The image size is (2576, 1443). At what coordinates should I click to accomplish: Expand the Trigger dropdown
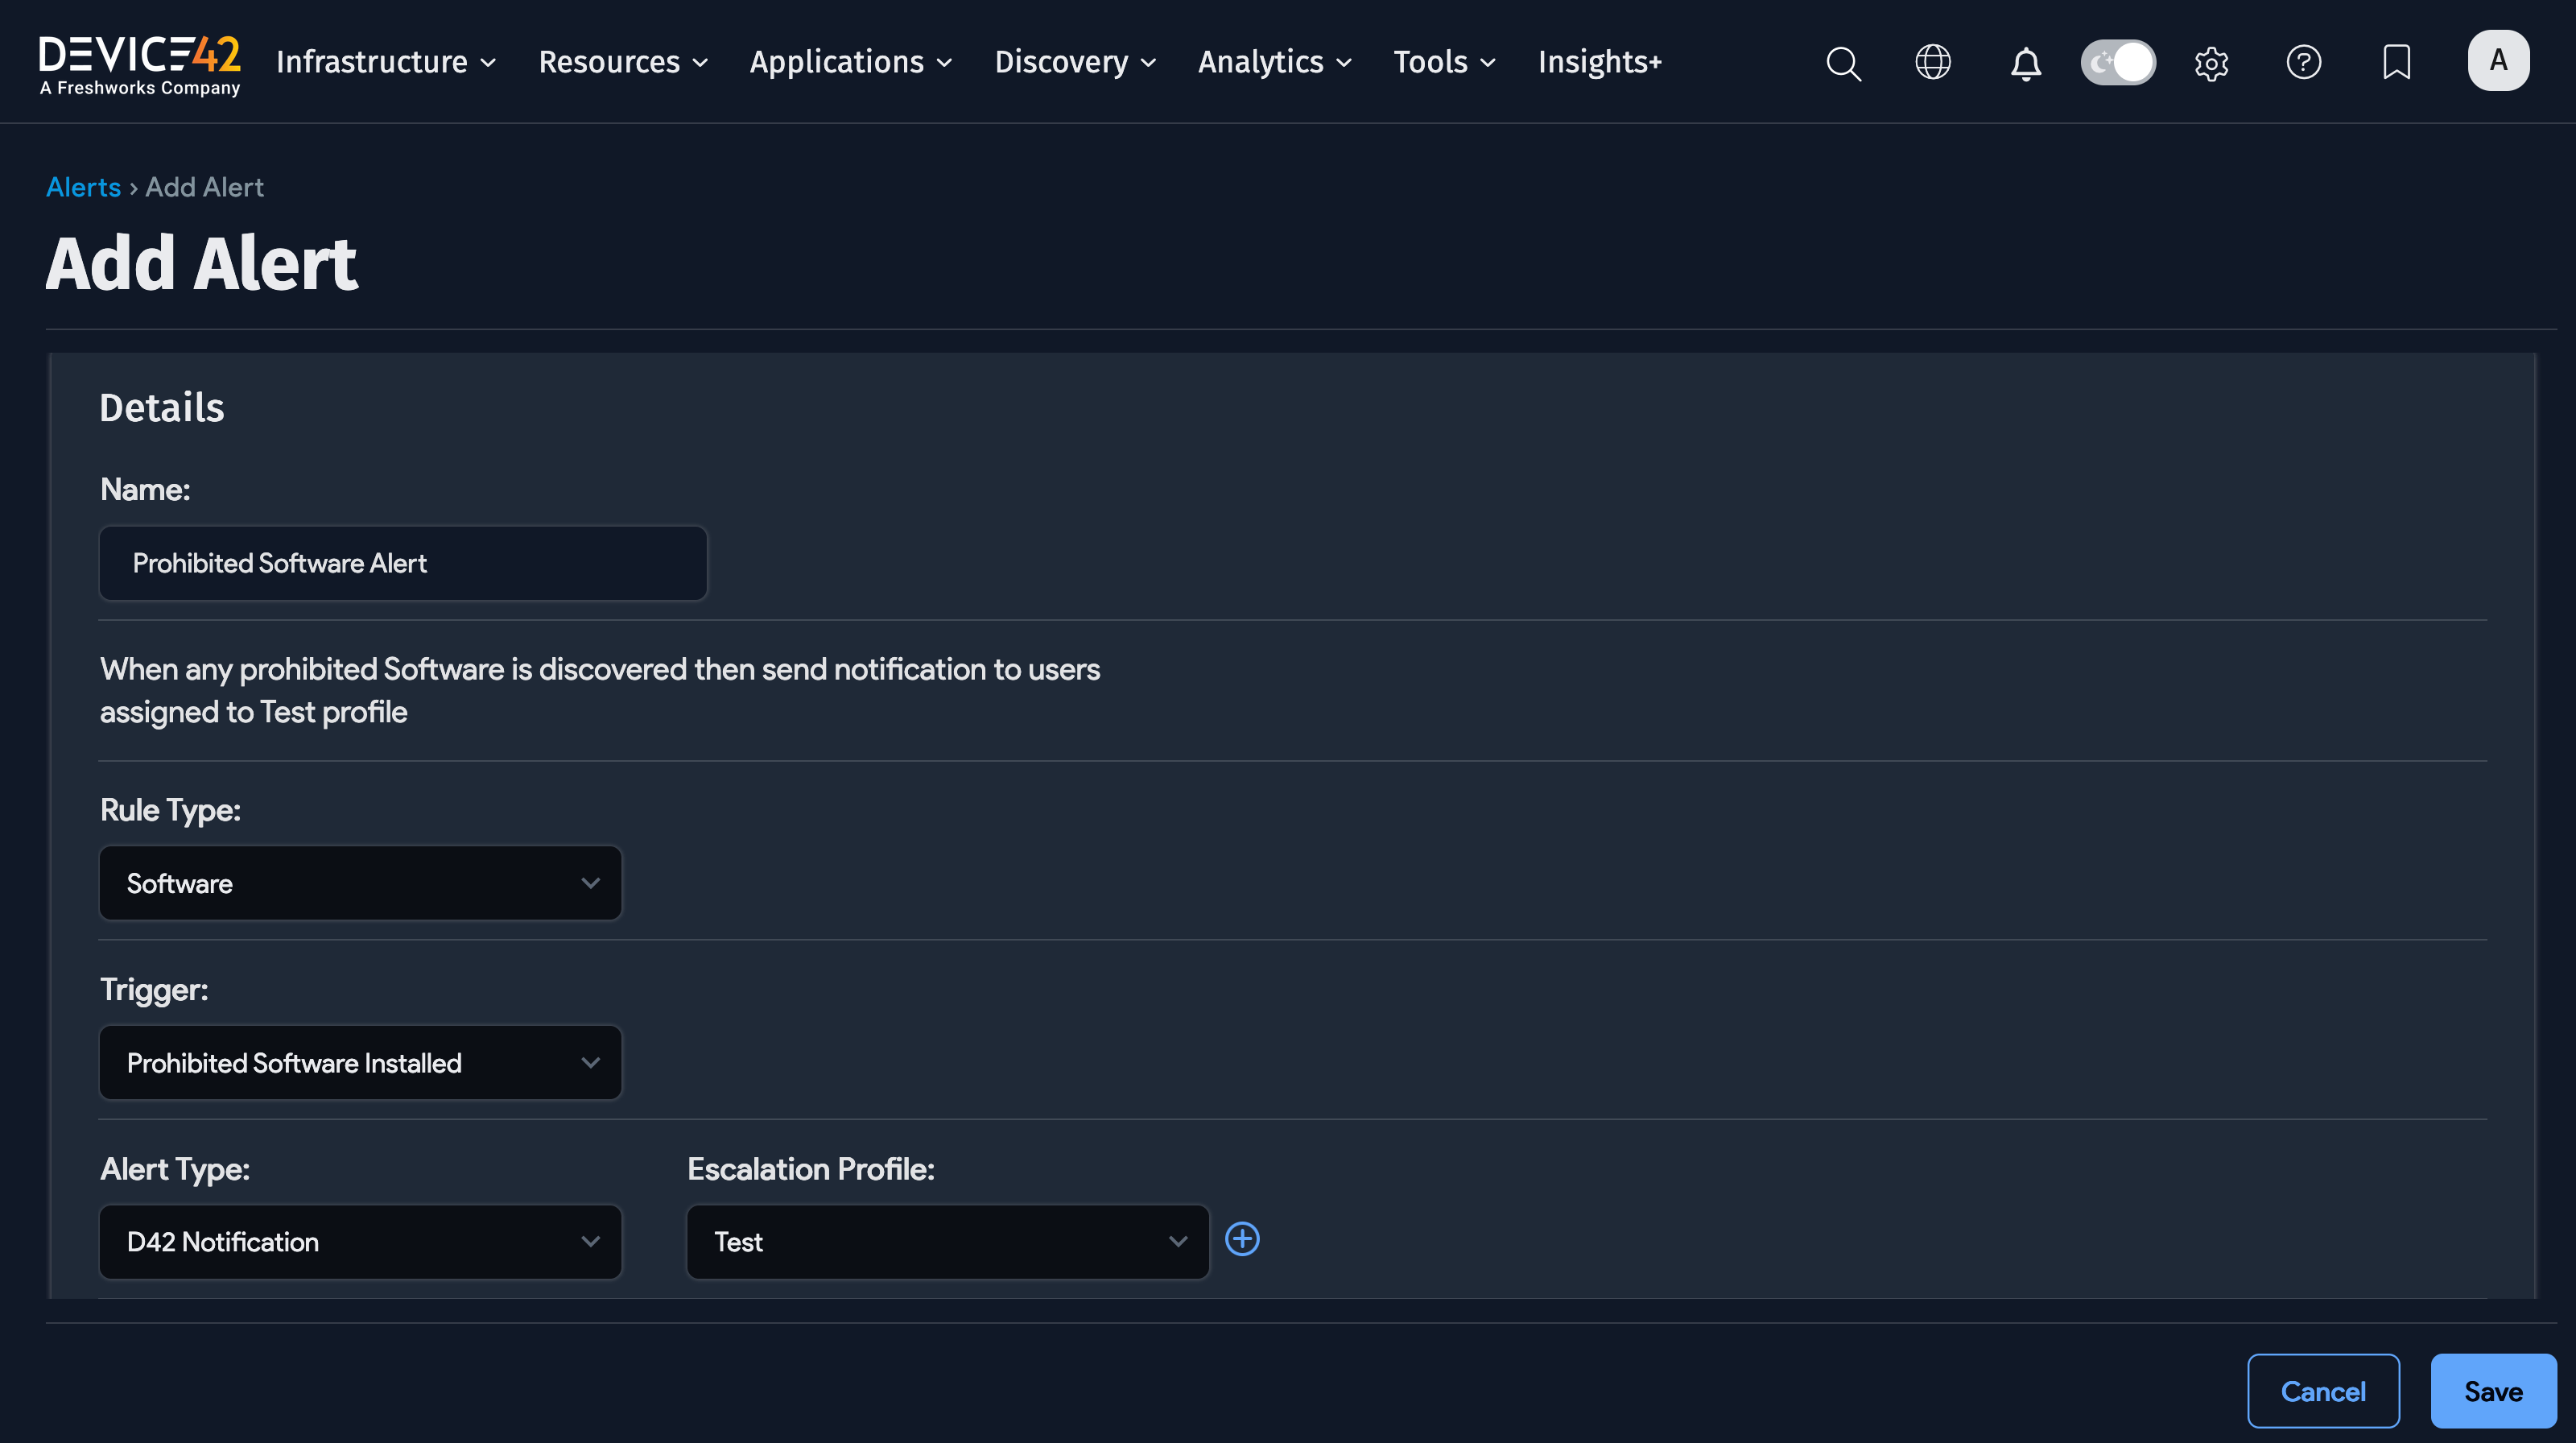coord(361,1062)
